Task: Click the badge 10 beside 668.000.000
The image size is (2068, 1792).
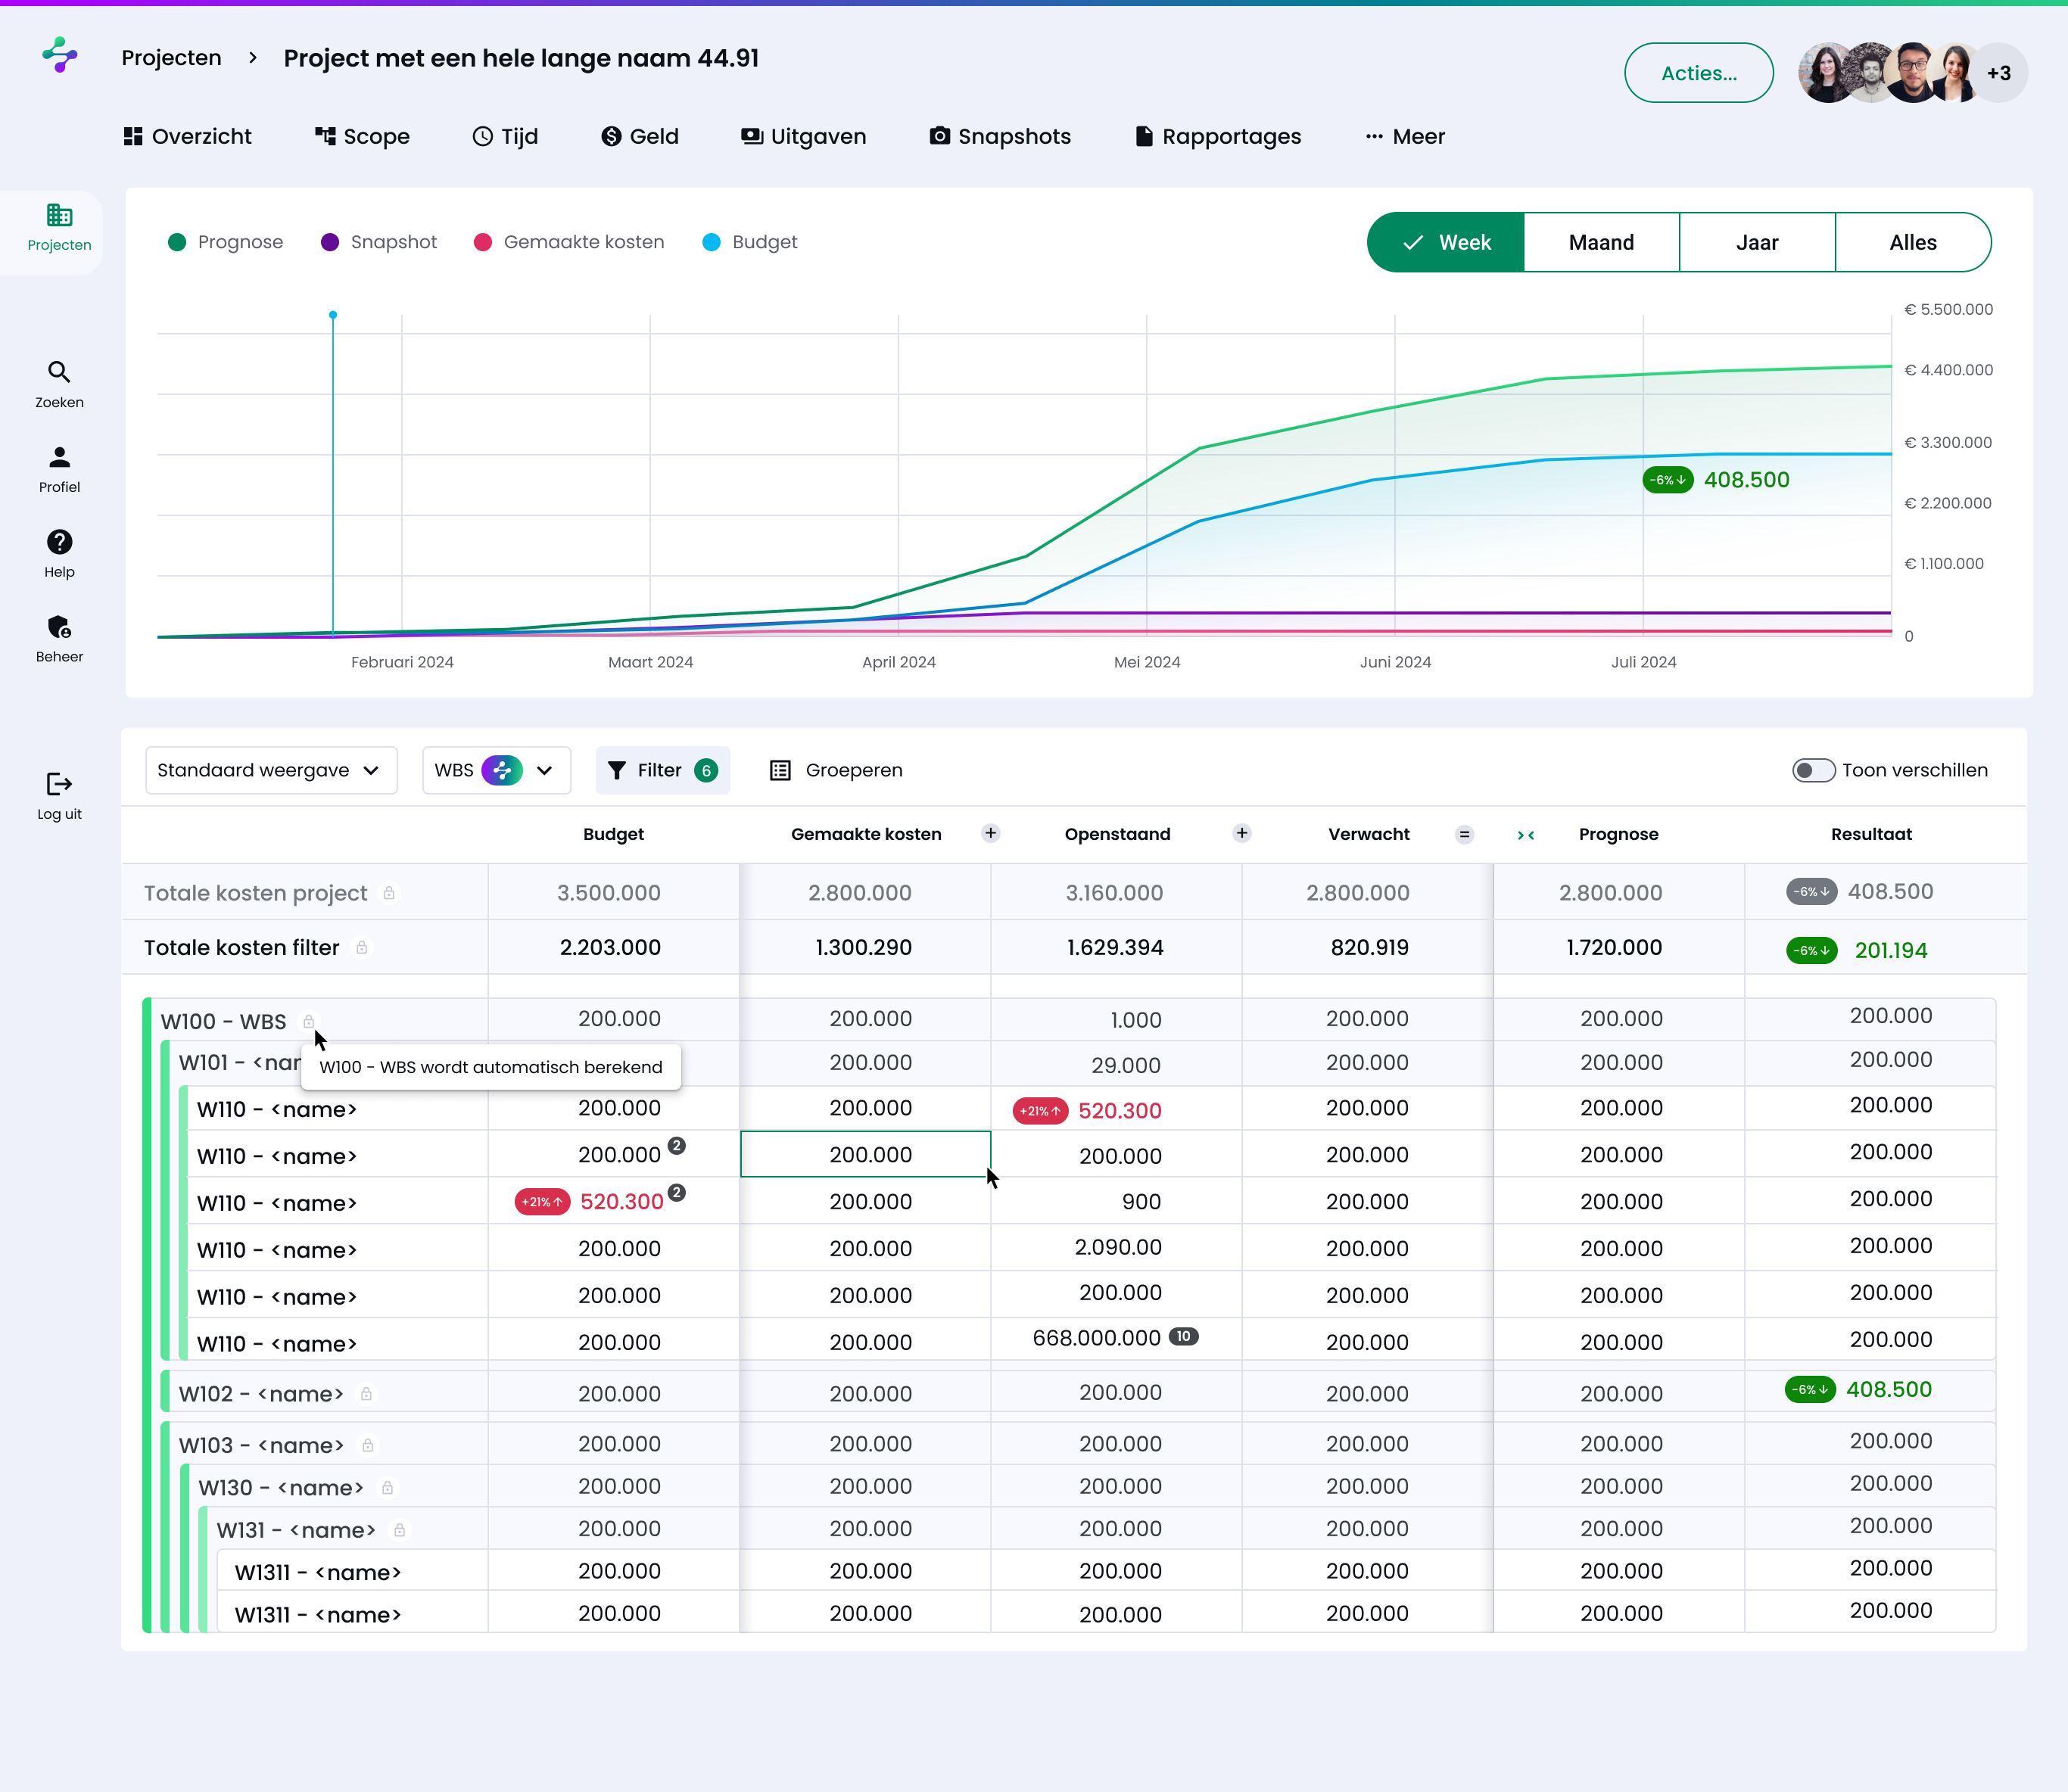Action: [x=1183, y=1336]
